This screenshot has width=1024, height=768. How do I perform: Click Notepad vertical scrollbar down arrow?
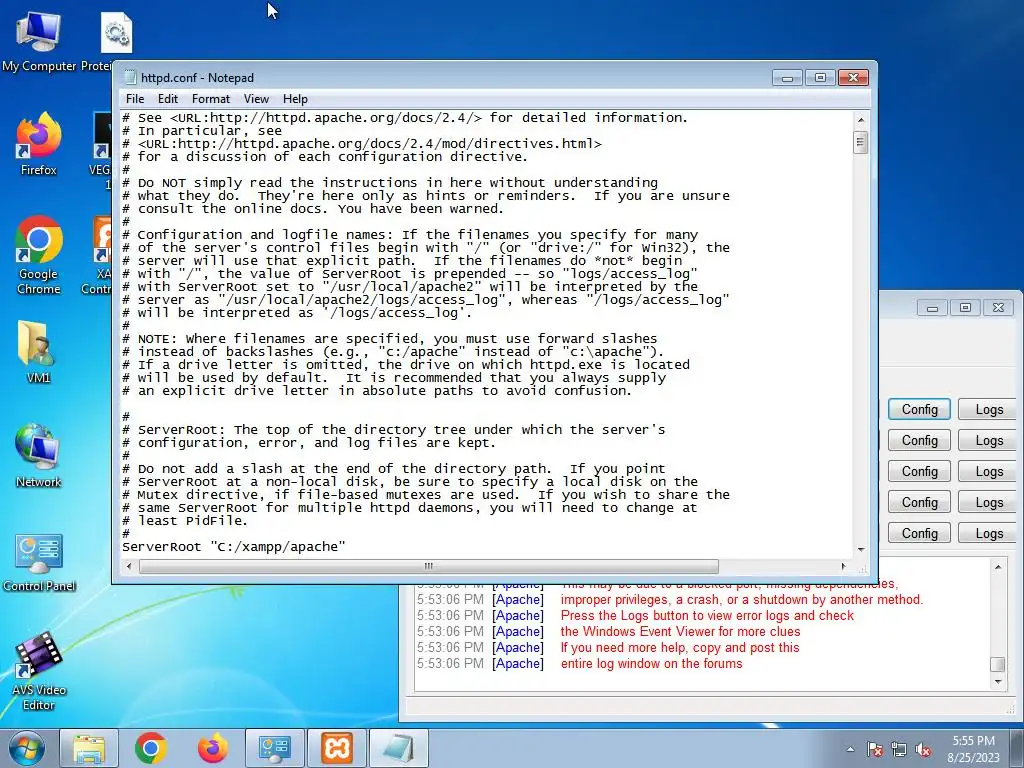[x=861, y=550]
